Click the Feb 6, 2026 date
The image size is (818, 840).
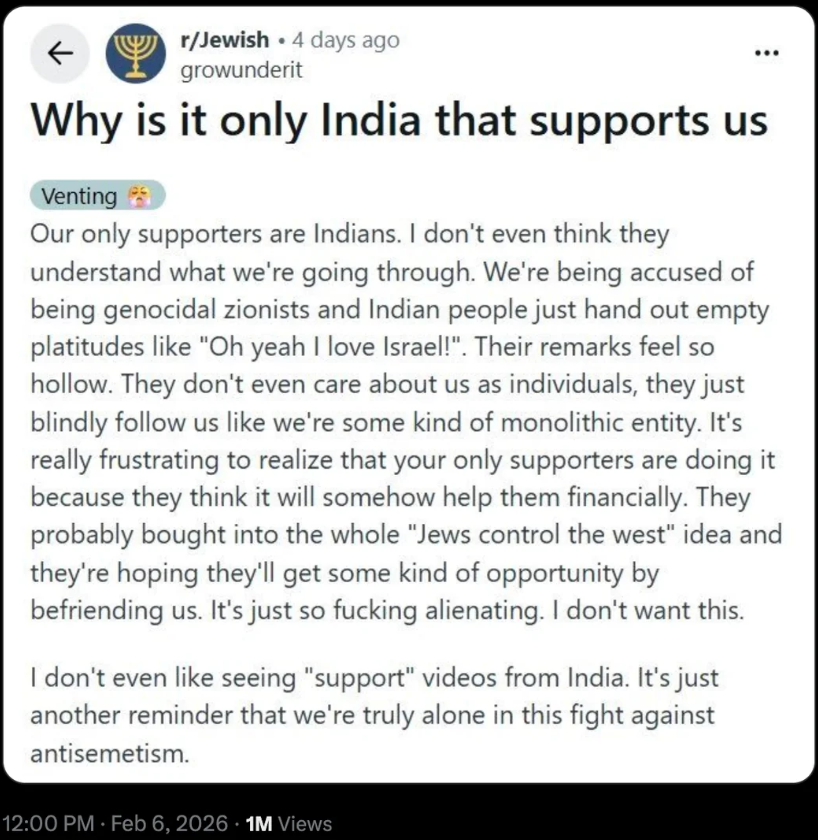pyautogui.click(x=169, y=823)
